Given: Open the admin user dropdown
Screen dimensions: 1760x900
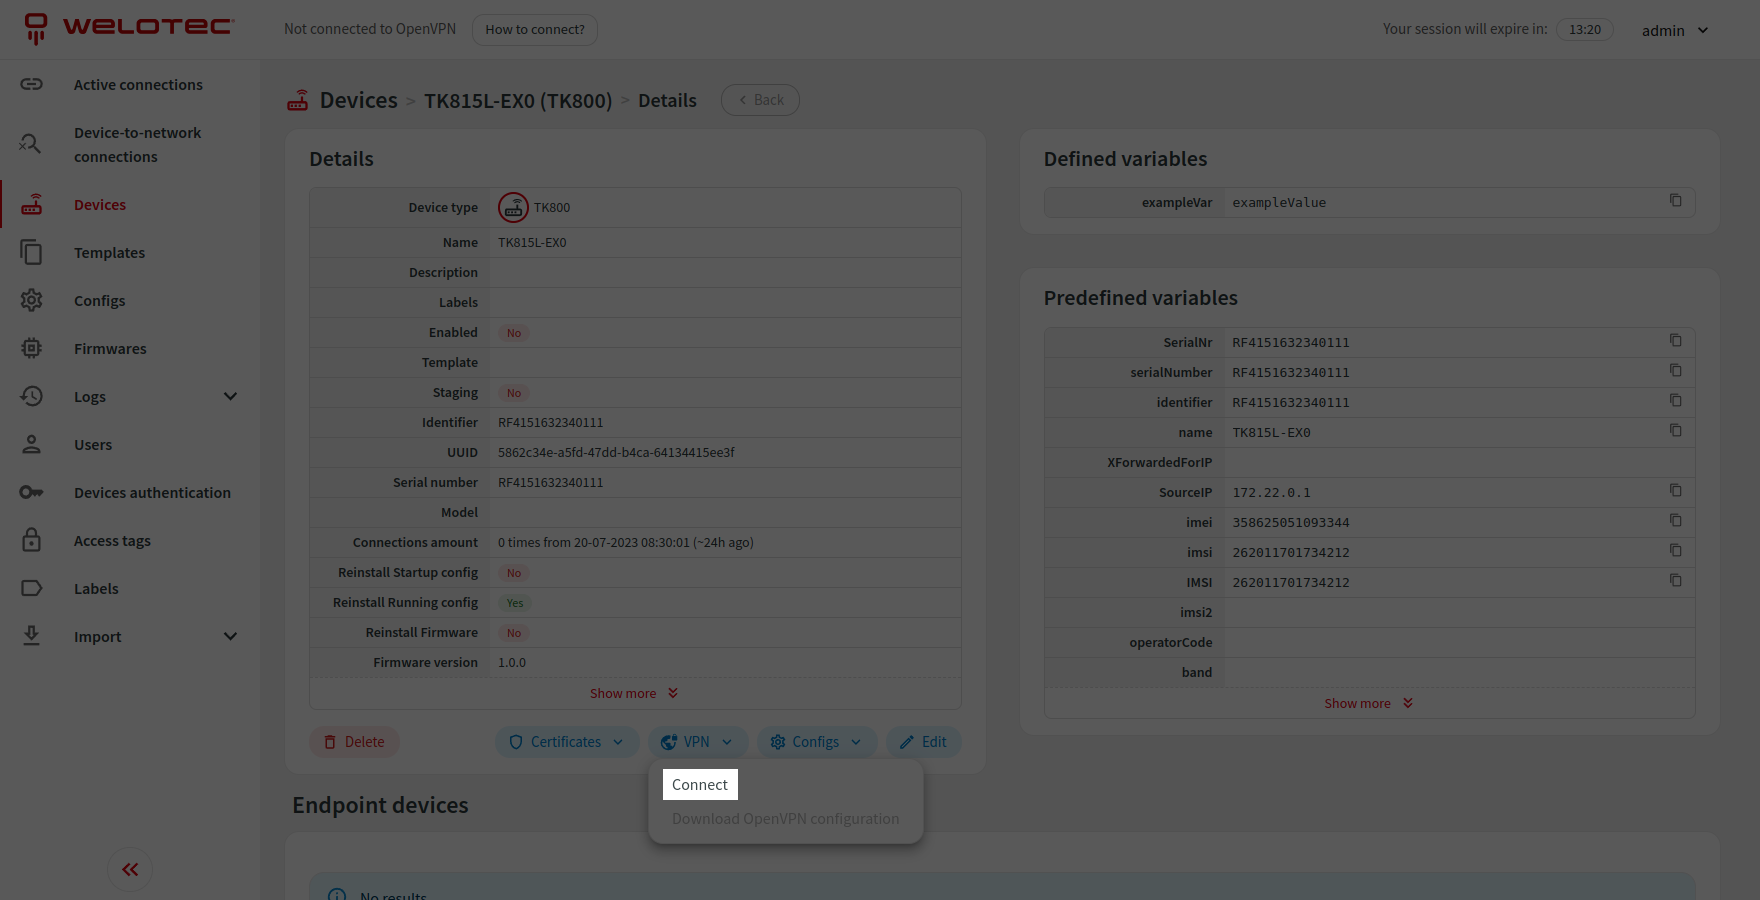Looking at the screenshot, I should tap(1675, 30).
